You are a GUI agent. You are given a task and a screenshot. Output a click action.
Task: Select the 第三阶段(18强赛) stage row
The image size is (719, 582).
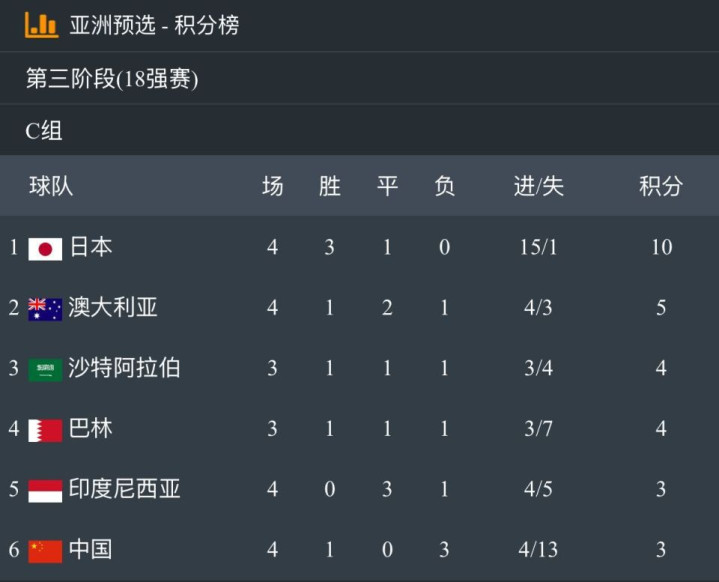[x=360, y=78]
